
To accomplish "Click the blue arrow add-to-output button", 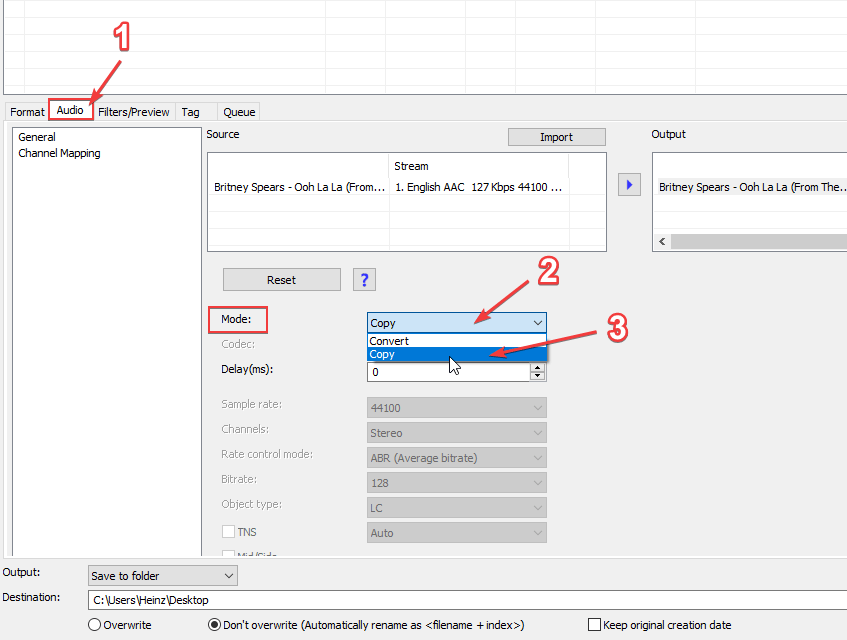I will tap(629, 185).
